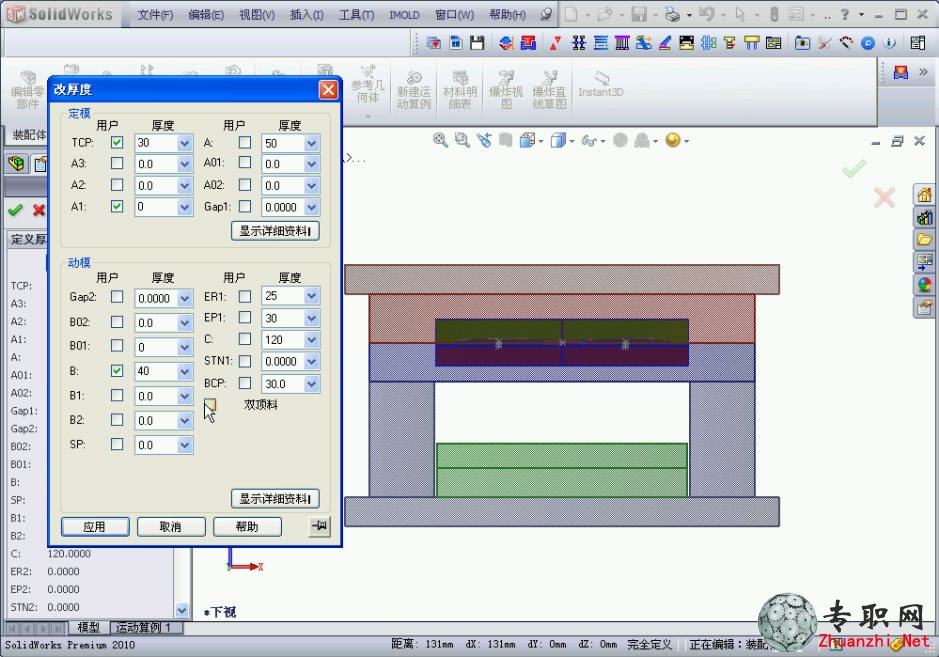This screenshot has width=939, height=657.
Task: Check the A user checkbox
Action: pyautogui.click(x=245, y=143)
